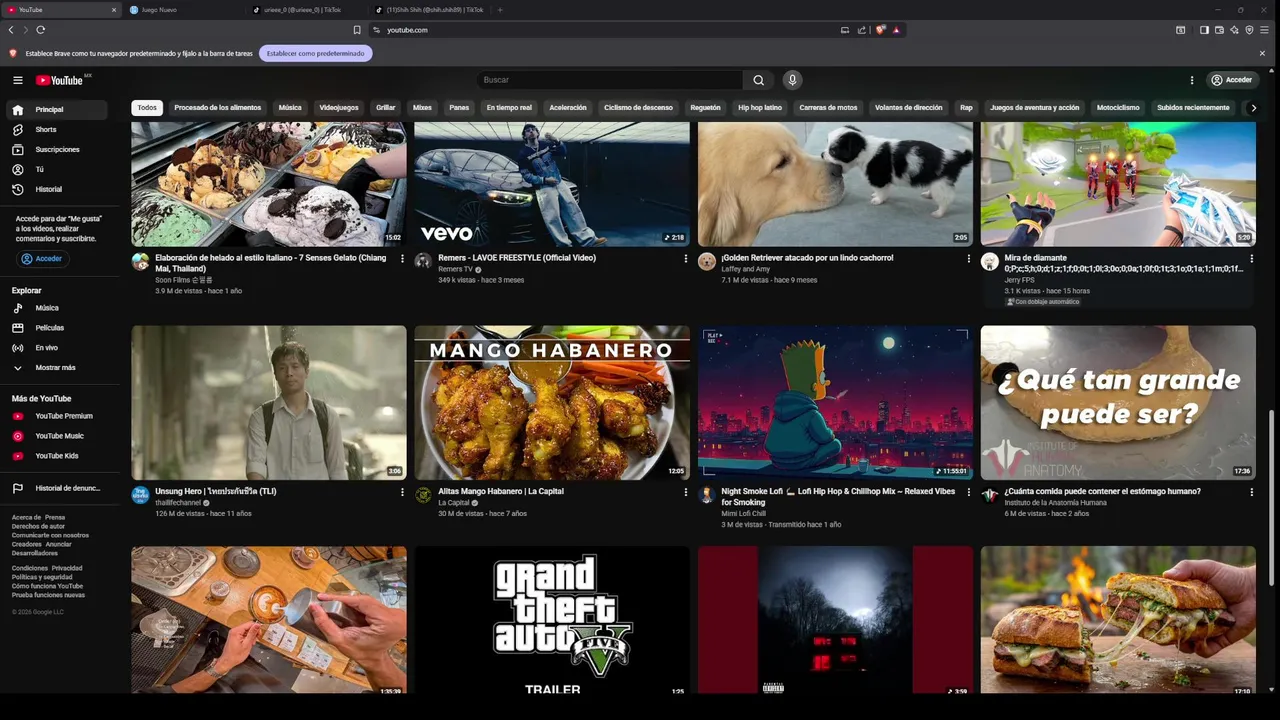1280x720 pixels.
Task: Click Soon Films channel avatar
Action: click(x=140, y=262)
